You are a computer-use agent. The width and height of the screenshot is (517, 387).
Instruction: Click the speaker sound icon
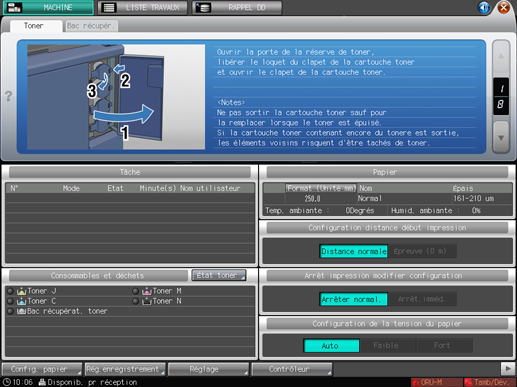pos(484,7)
